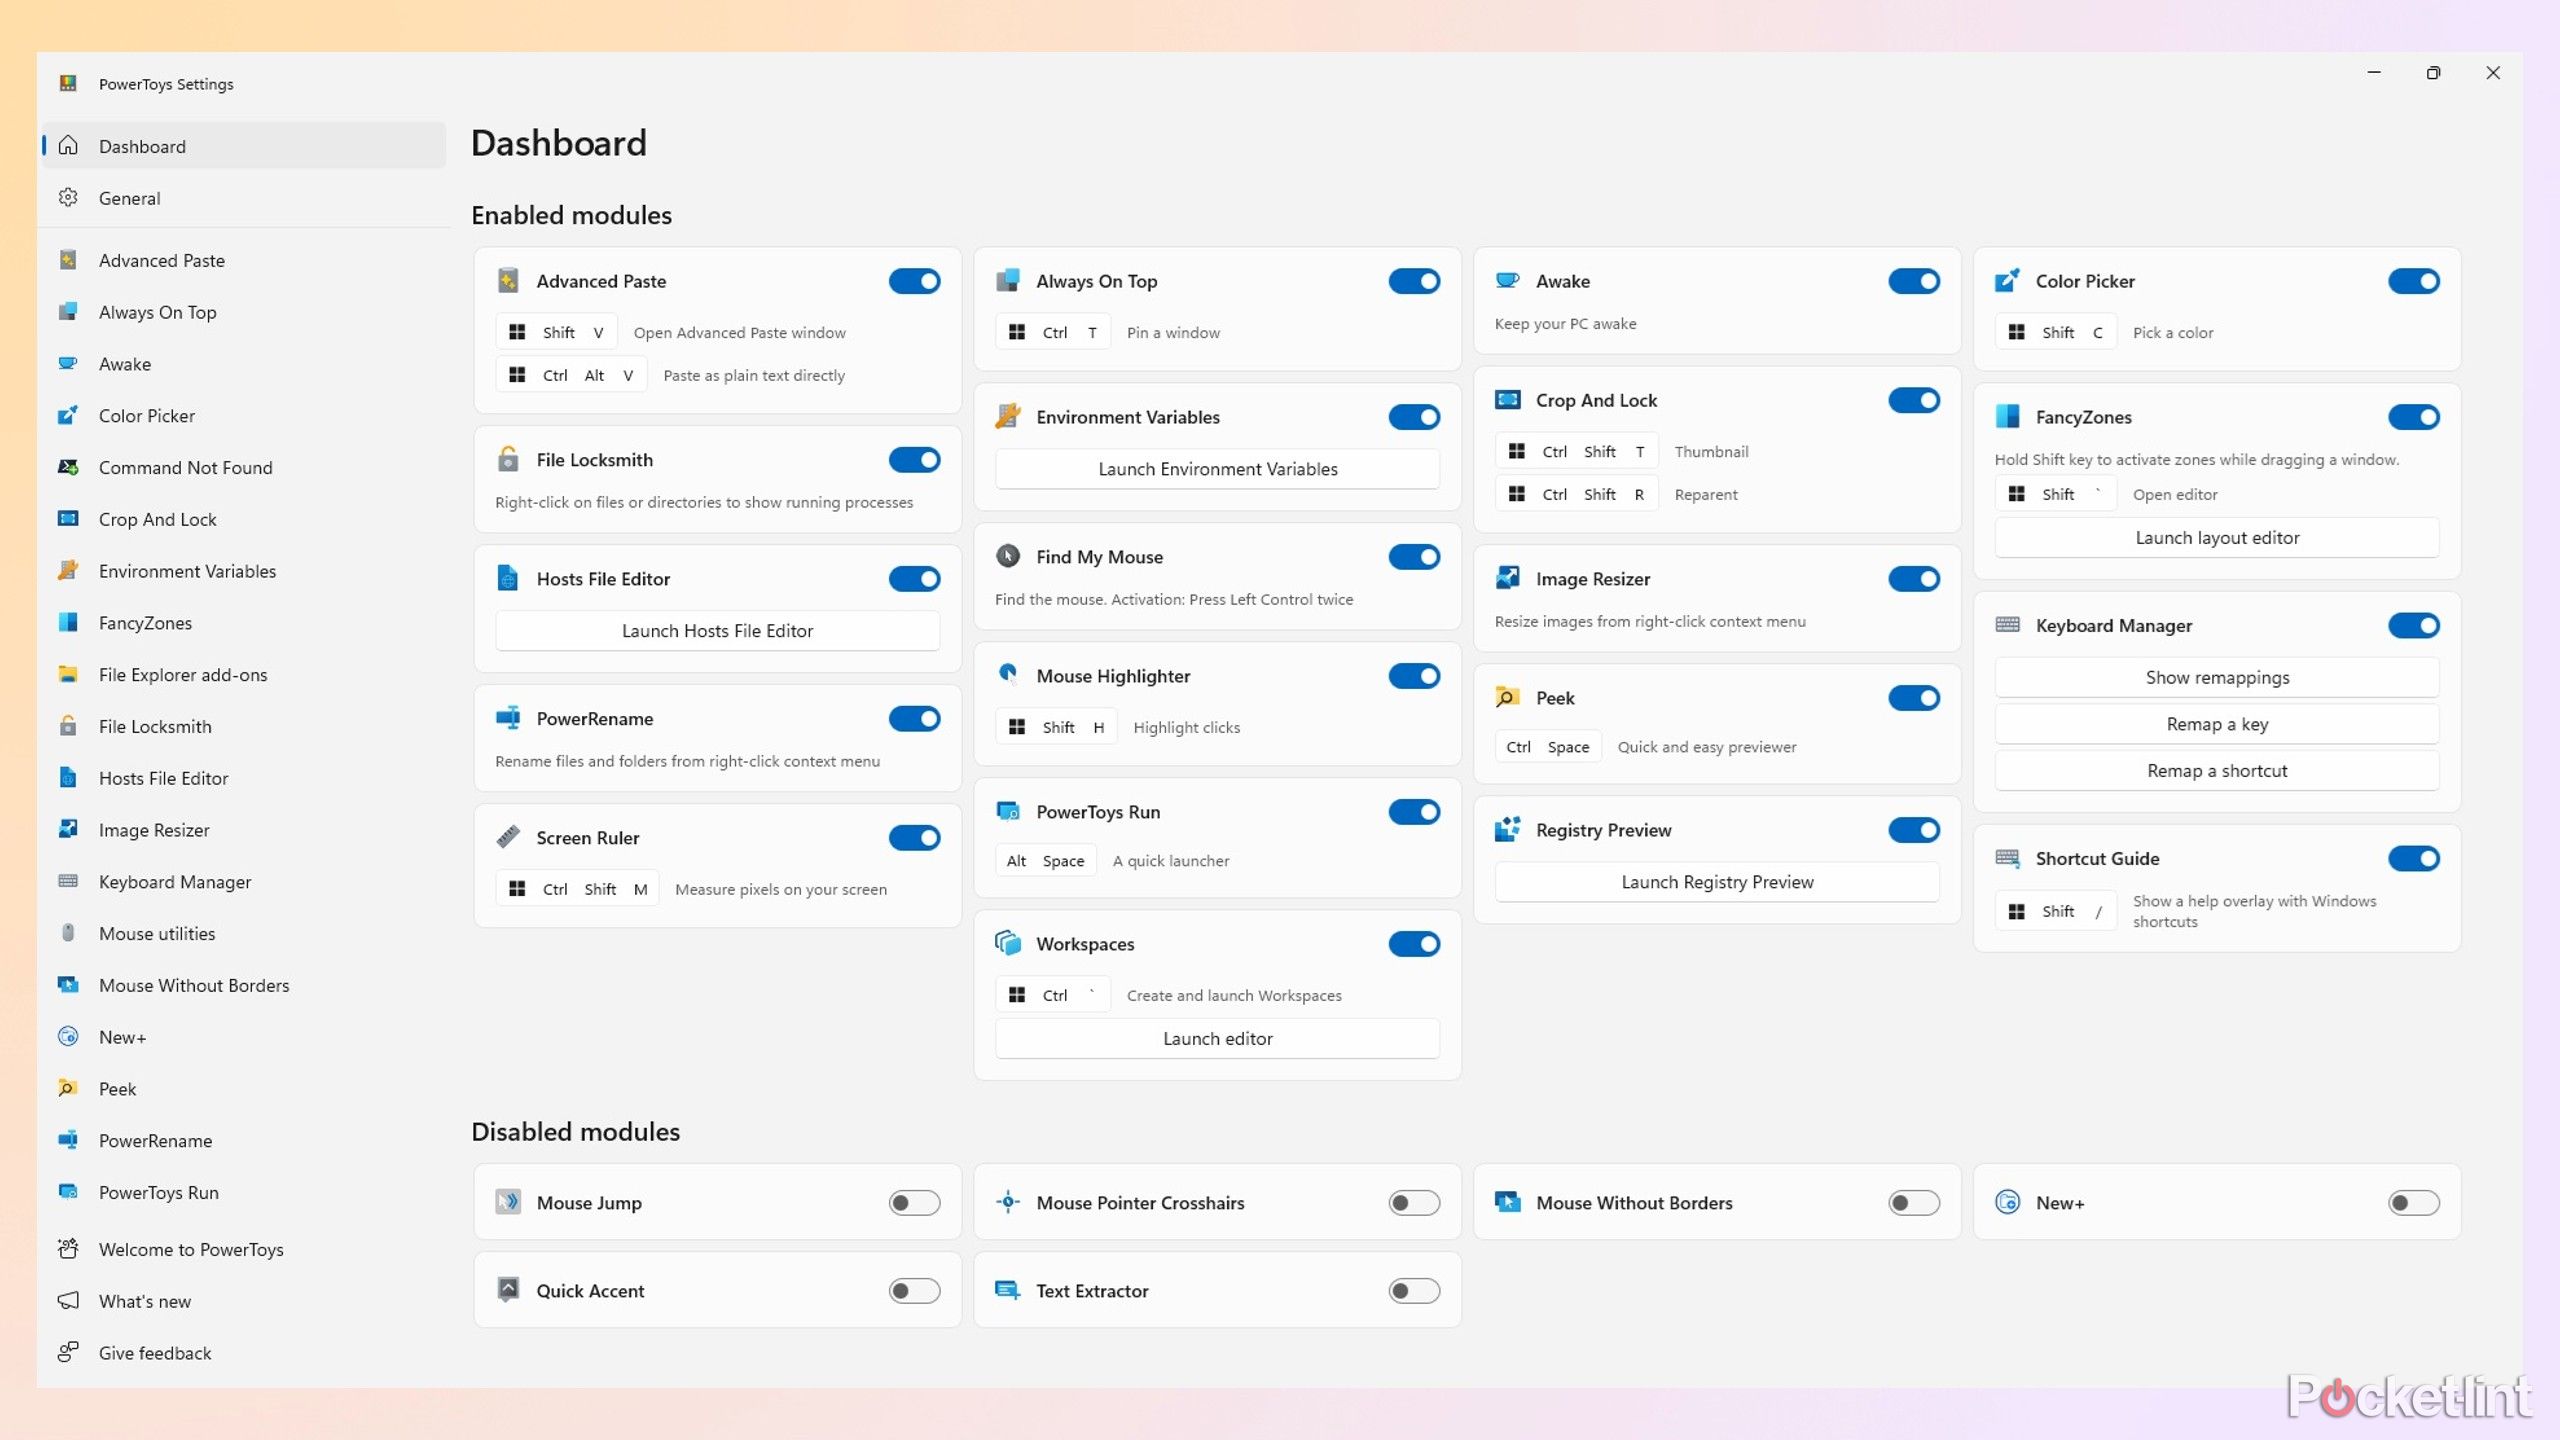Screen dimensions: 2560x1440
Task: Click the PowerToys Settings app icon
Action: click(68, 83)
